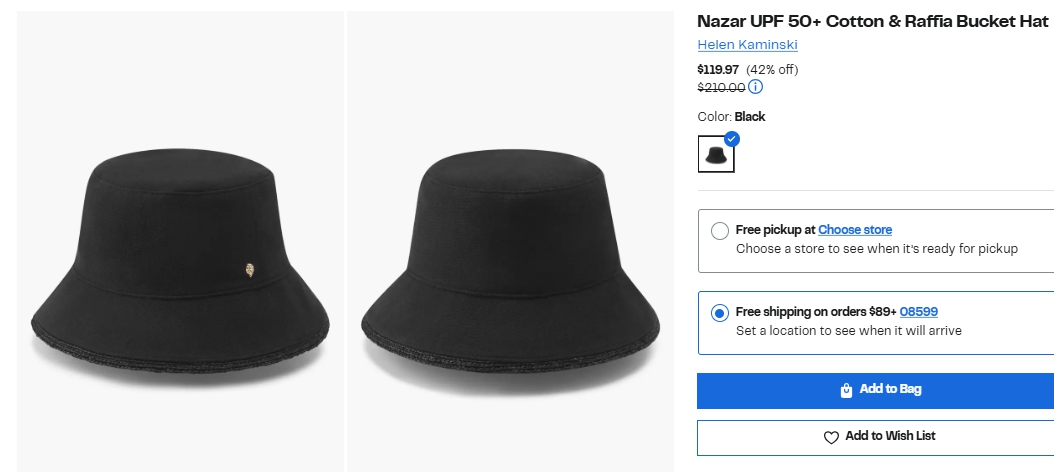This screenshot has height=472, width=1054.
Task: Click the info icon beside the $210.00 price
Action: click(756, 87)
